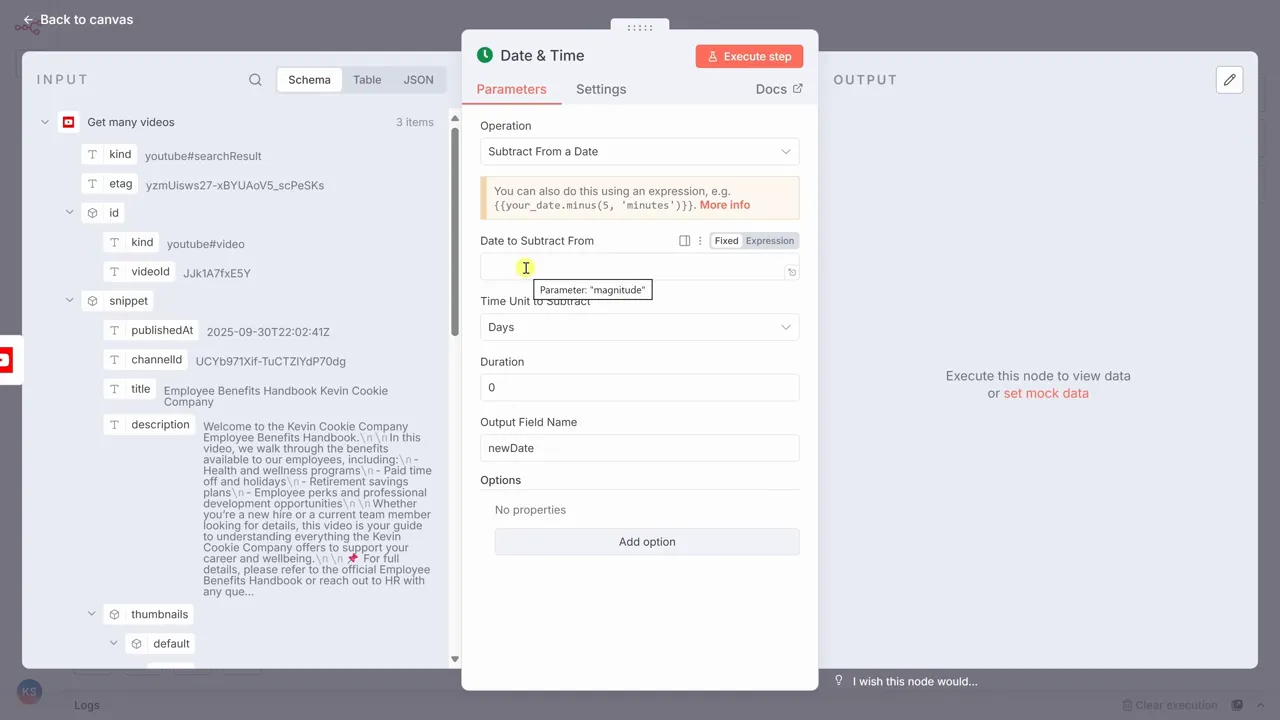Click the object cube icon beside snippet

pyautogui.click(x=92, y=301)
